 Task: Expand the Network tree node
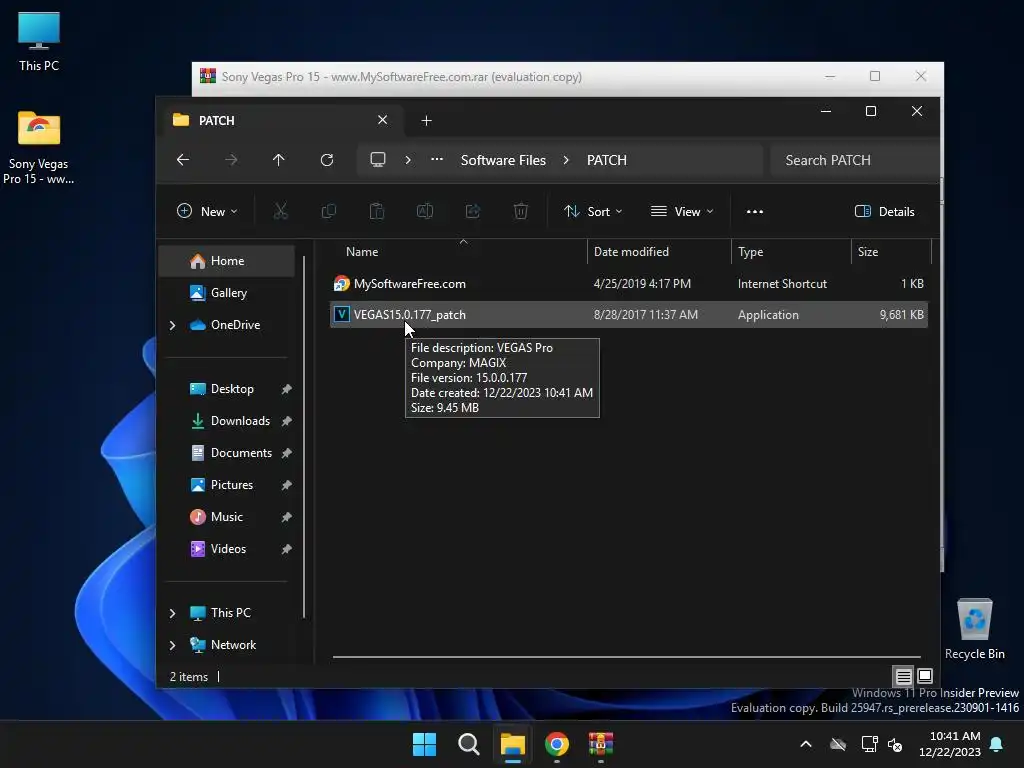pyautogui.click(x=172, y=645)
